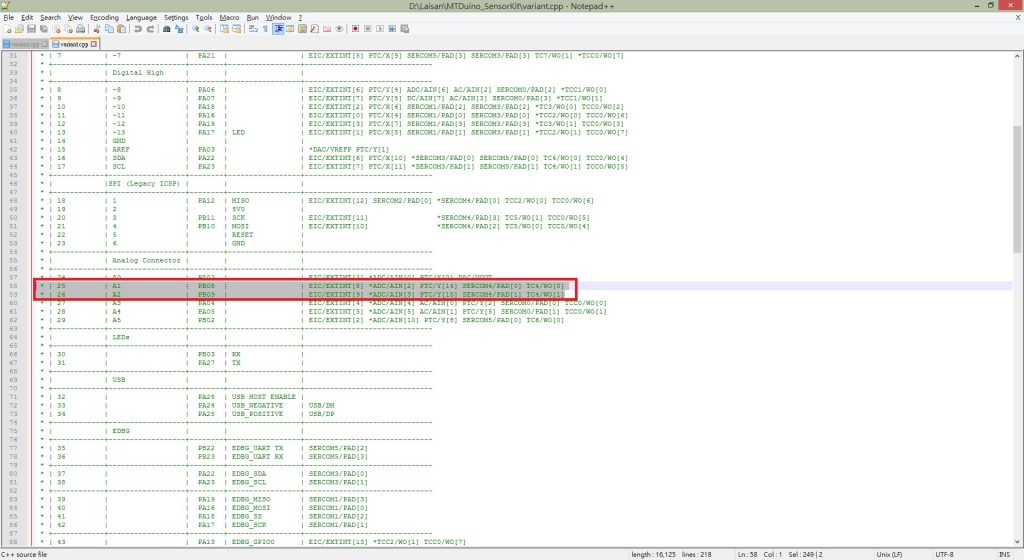Click the scrollbar down arrow
The image size is (1024, 560).
[x=1017, y=542]
